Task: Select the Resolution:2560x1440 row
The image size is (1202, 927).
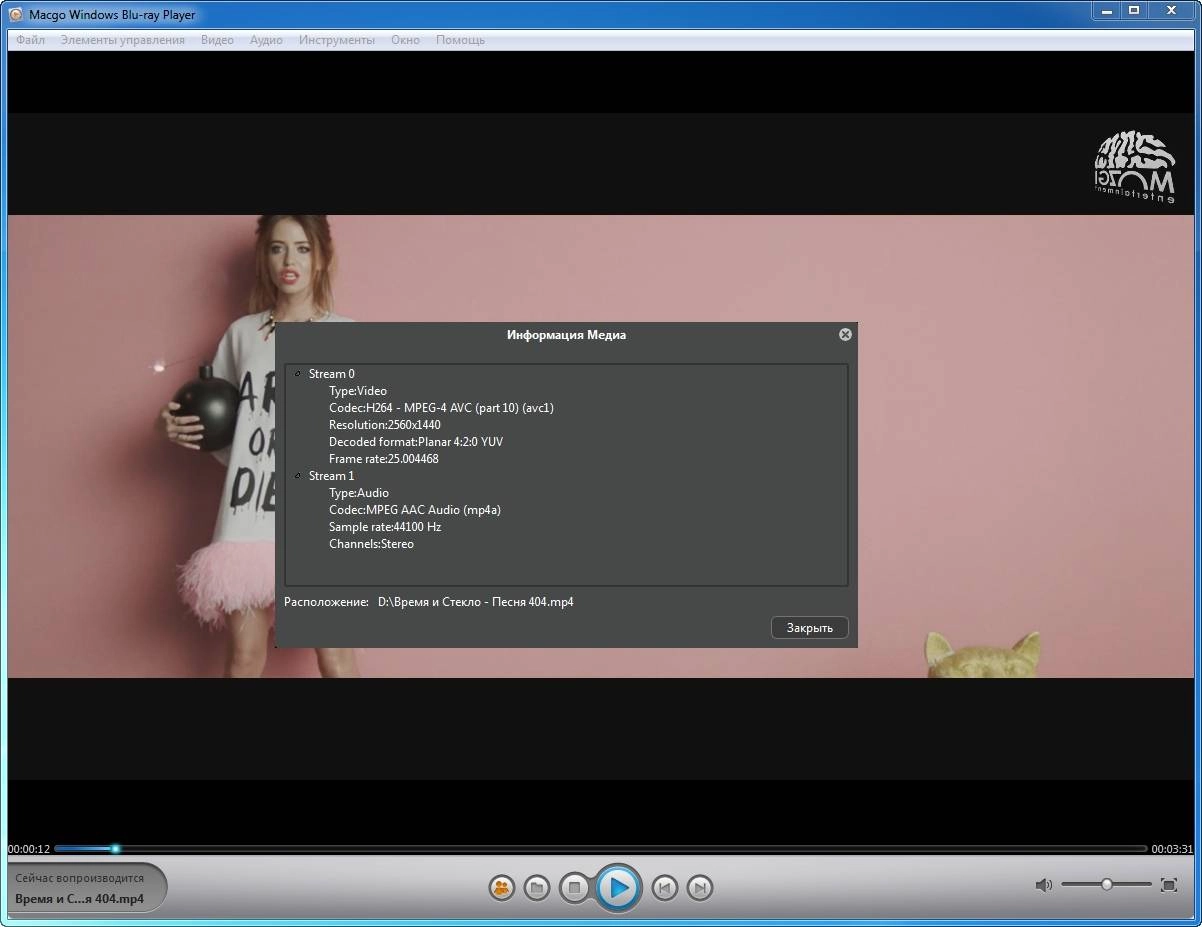Action: tap(385, 425)
